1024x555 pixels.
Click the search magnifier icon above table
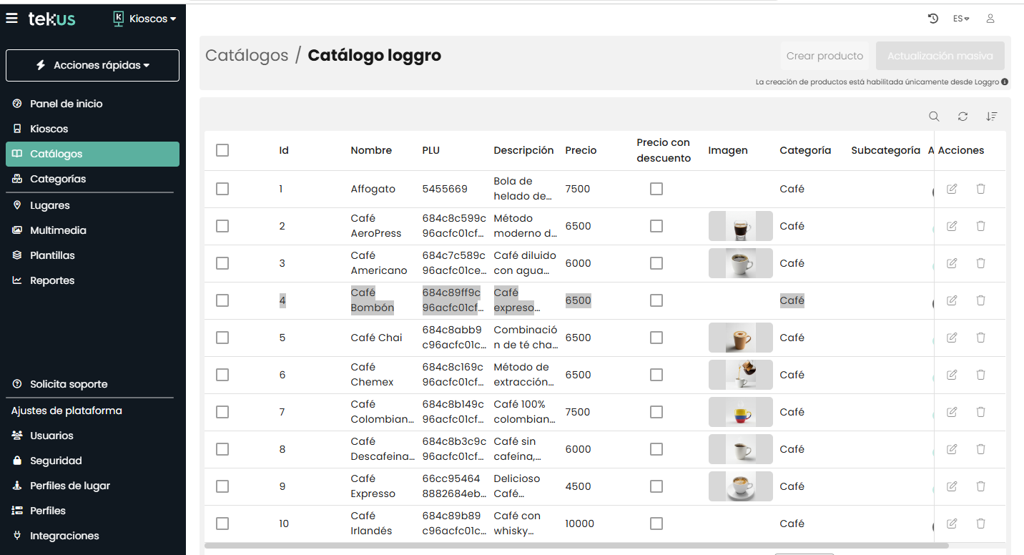[934, 117]
